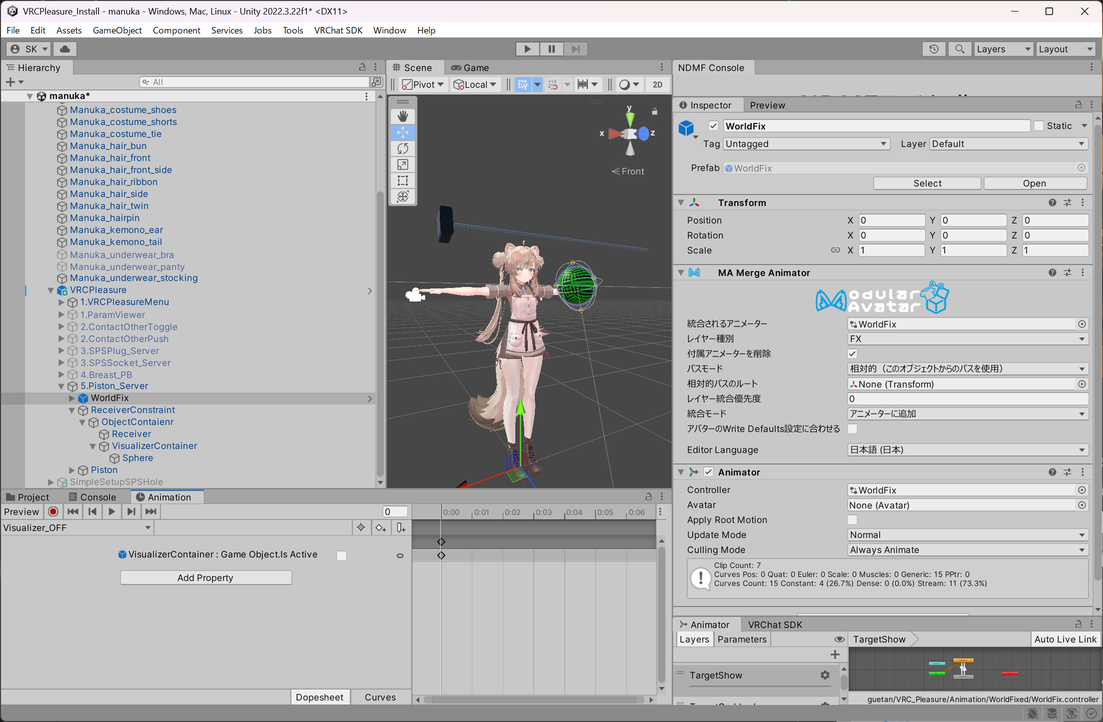Viewport: 1103px width, 722px height.
Task: Switch Animation view to Curves
Action: [x=380, y=697]
